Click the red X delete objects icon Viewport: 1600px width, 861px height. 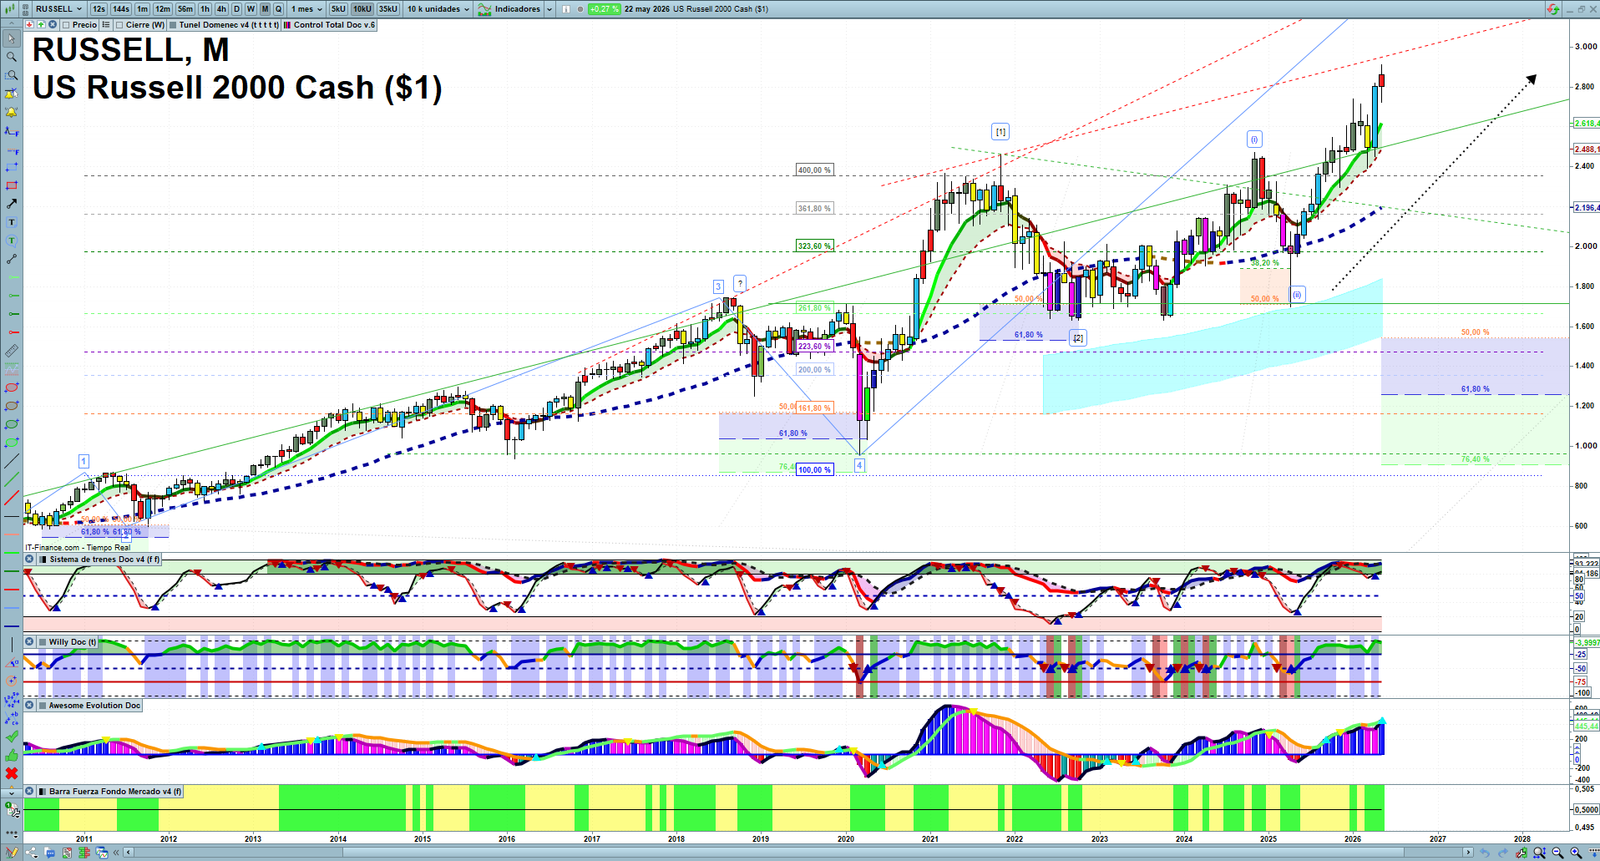(12, 773)
